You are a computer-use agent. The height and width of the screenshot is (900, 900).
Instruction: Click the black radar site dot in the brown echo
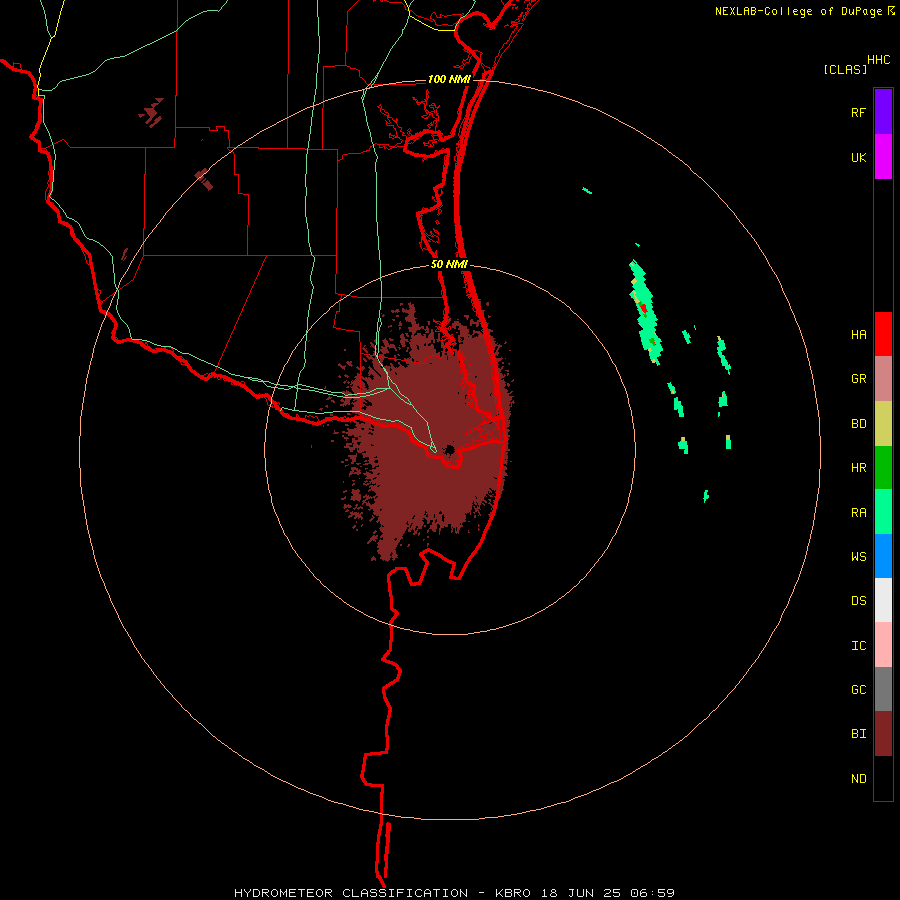(449, 449)
